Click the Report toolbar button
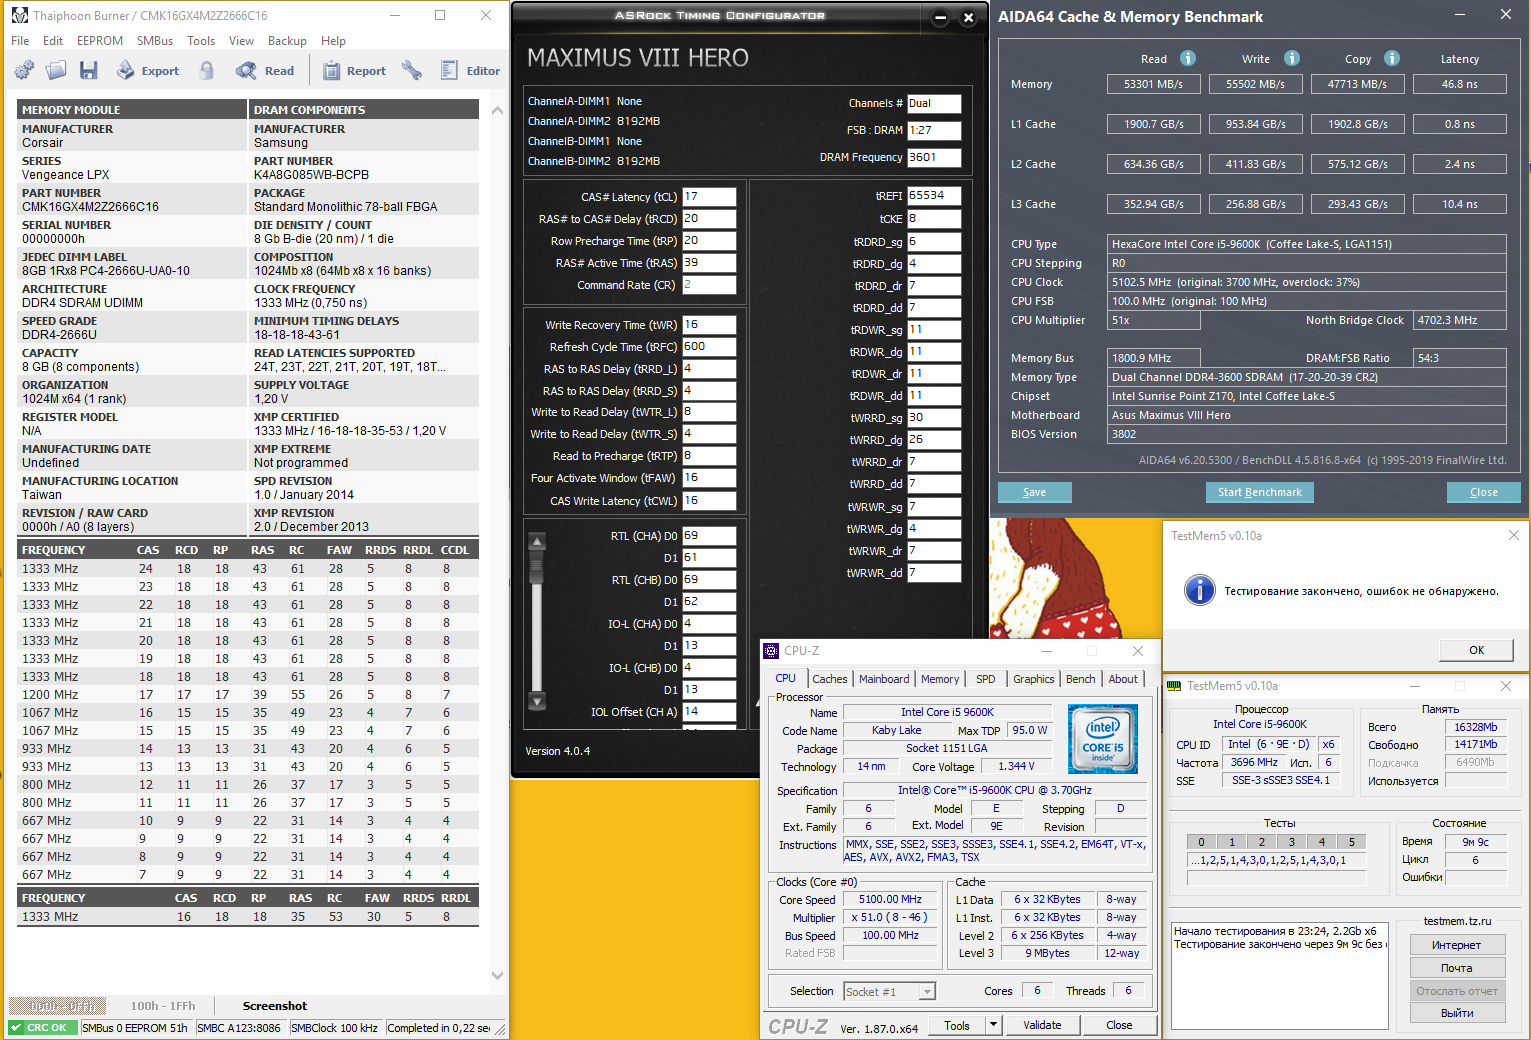The width and height of the screenshot is (1531, 1040). tap(355, 71)
